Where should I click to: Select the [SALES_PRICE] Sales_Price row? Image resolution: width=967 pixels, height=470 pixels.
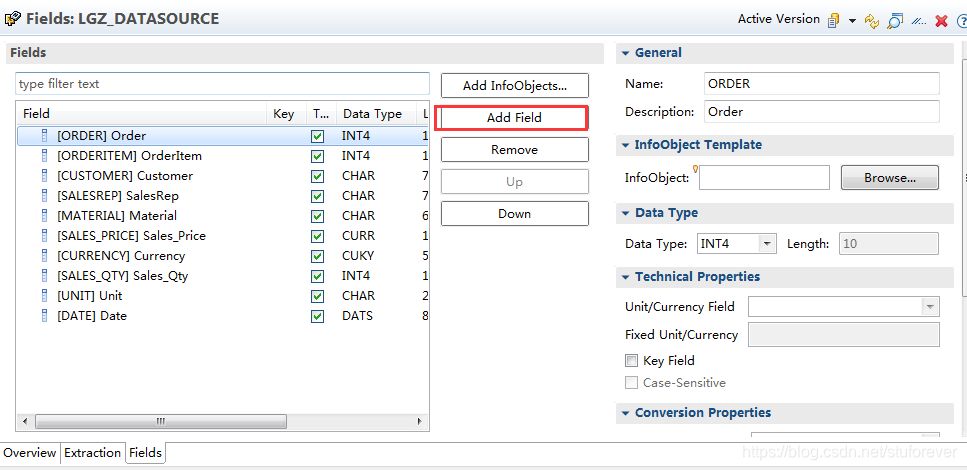[x=222, y=236]
